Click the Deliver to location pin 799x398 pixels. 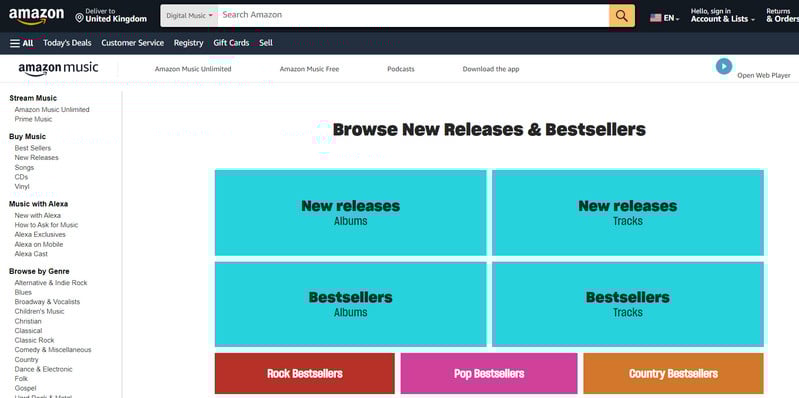(x=79, y=18)
